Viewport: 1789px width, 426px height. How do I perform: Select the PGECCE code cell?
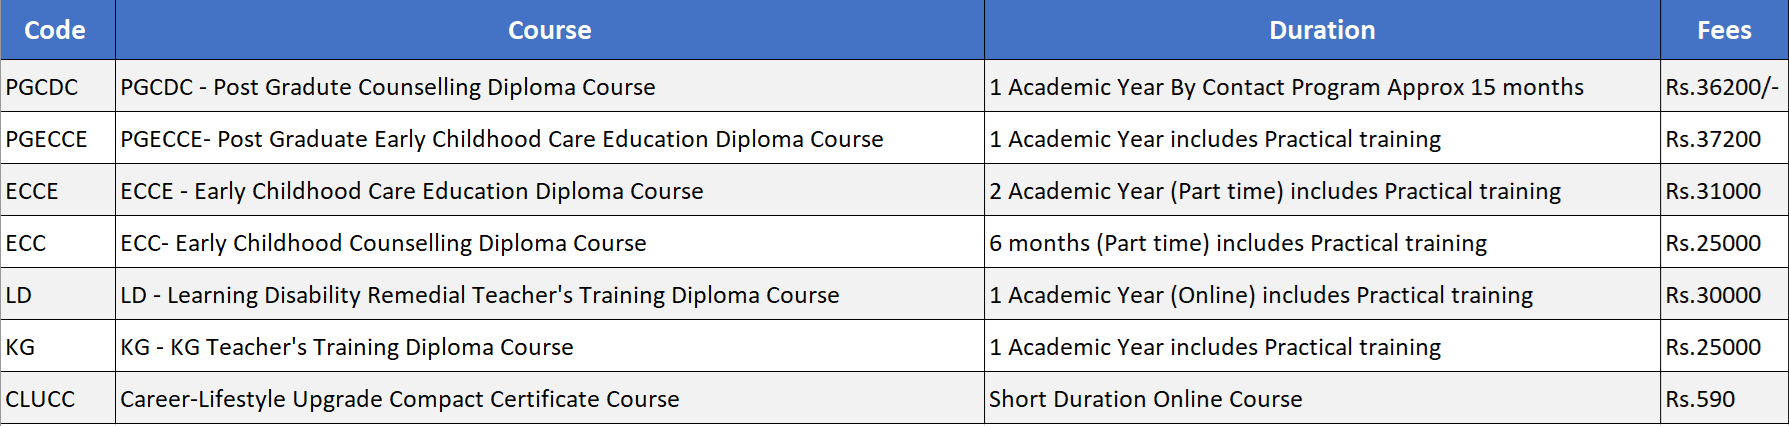pyautogui.click(x=46, y=139)
